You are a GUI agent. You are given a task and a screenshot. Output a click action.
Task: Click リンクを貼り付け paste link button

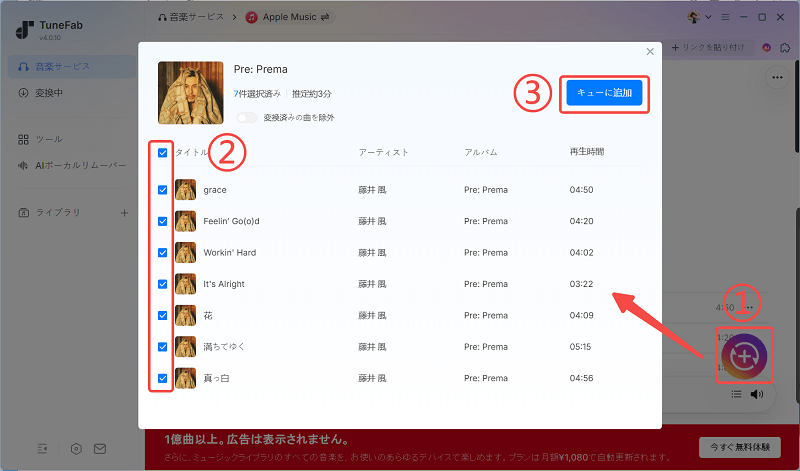[708, 47]
